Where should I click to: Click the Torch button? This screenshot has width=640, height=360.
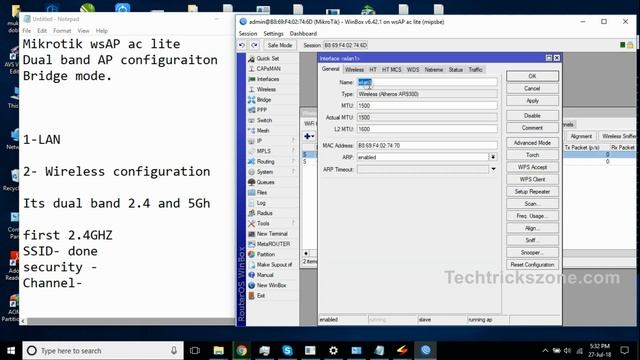532,155
